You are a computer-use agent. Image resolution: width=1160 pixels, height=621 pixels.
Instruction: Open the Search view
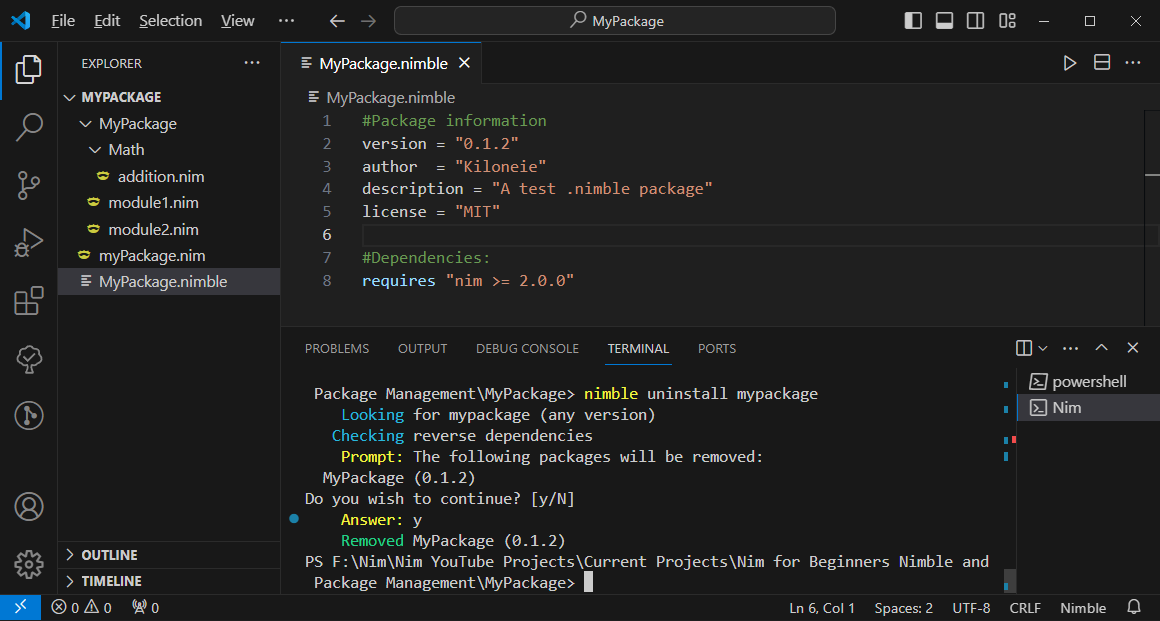[x=28, y=127]
